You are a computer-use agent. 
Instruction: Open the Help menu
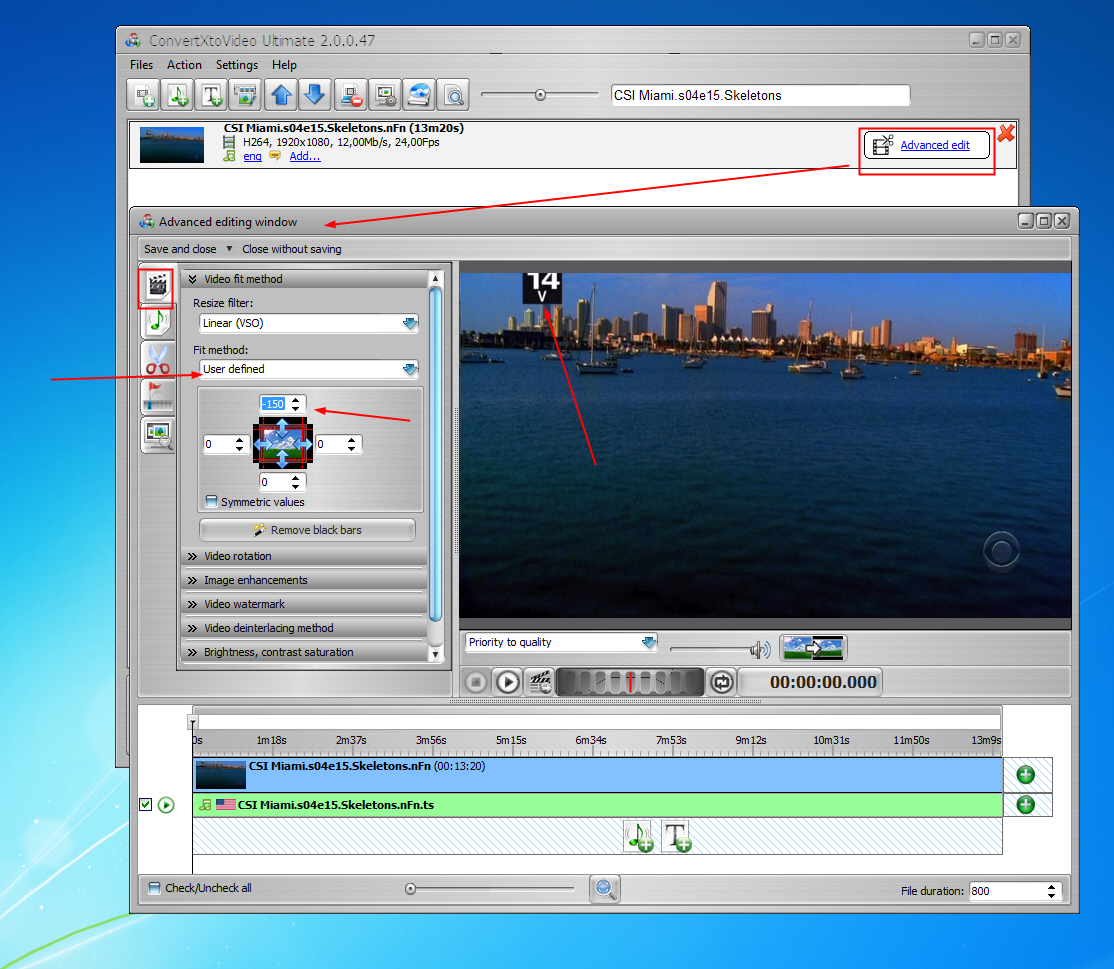pyautogui.click(x=284, y=65)
